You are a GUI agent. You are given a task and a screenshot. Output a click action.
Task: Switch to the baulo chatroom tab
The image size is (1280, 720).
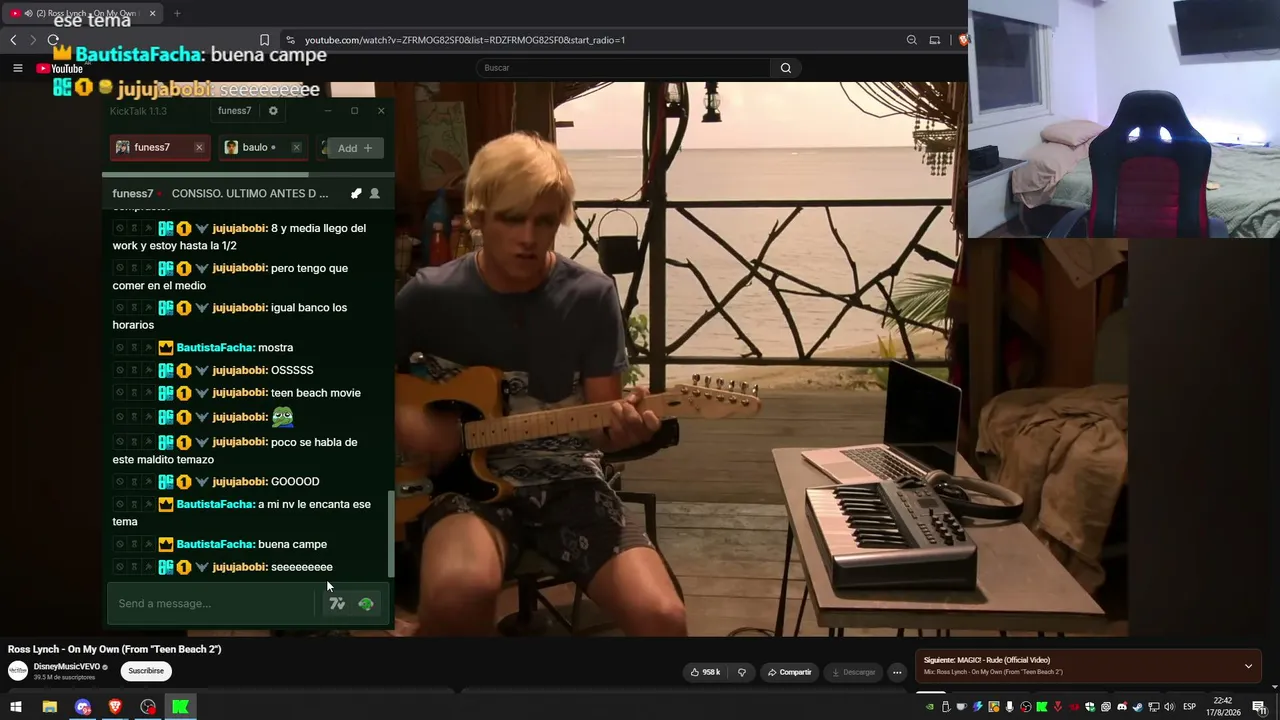(x=262, y=148)
